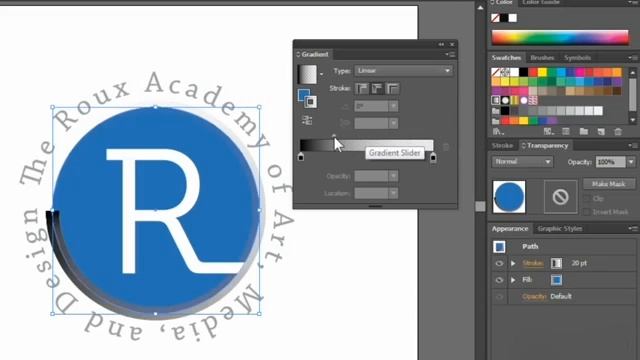Apply gradient within stroke button

click(361, 88)
